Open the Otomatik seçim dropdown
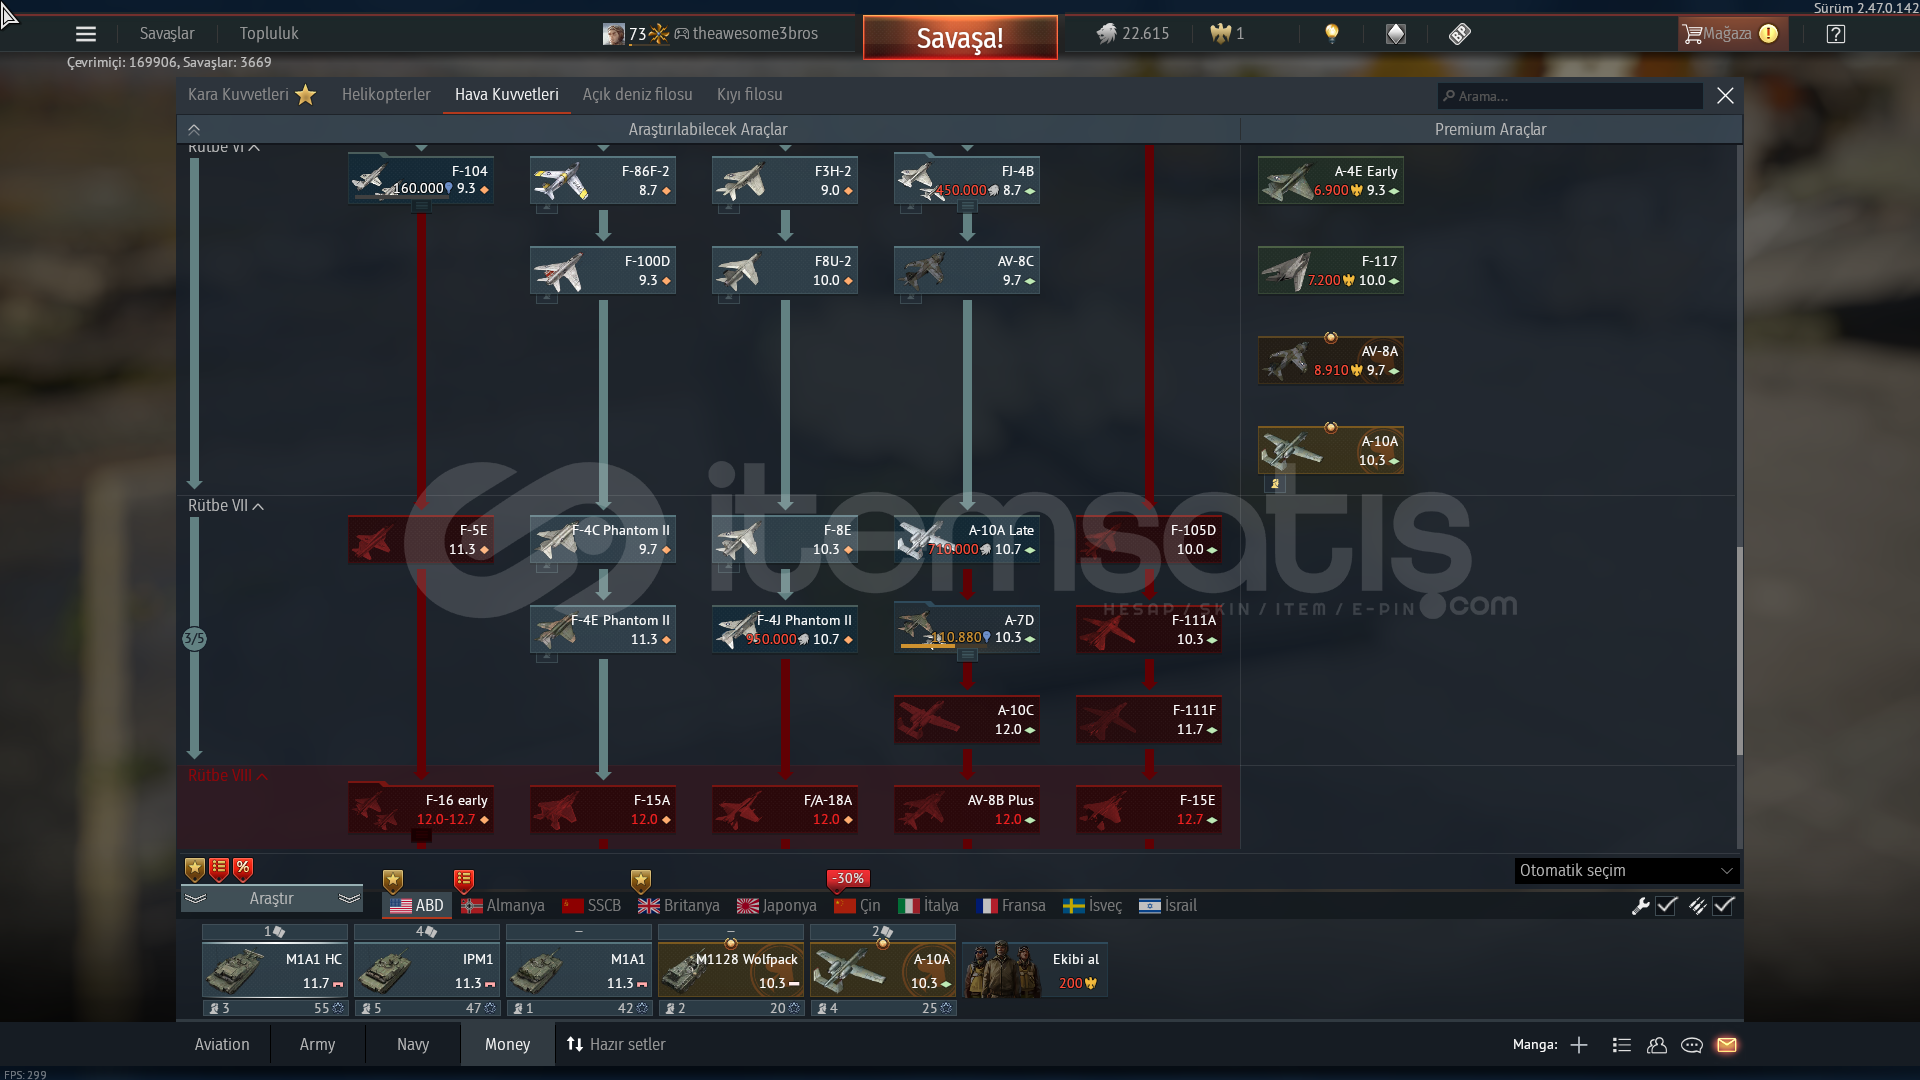The image size is (1920, 1080). tap(1627, 871)
